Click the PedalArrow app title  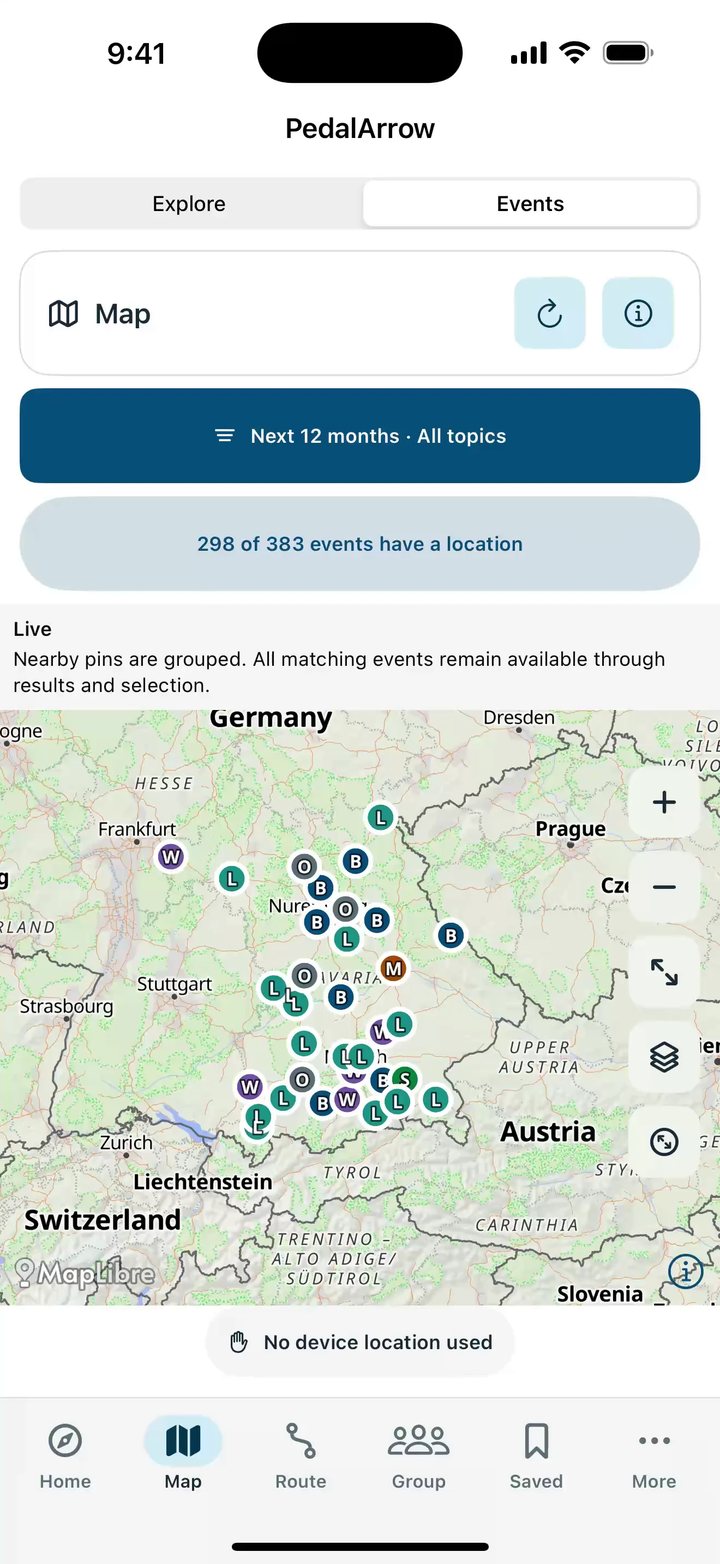pos(360,128)
